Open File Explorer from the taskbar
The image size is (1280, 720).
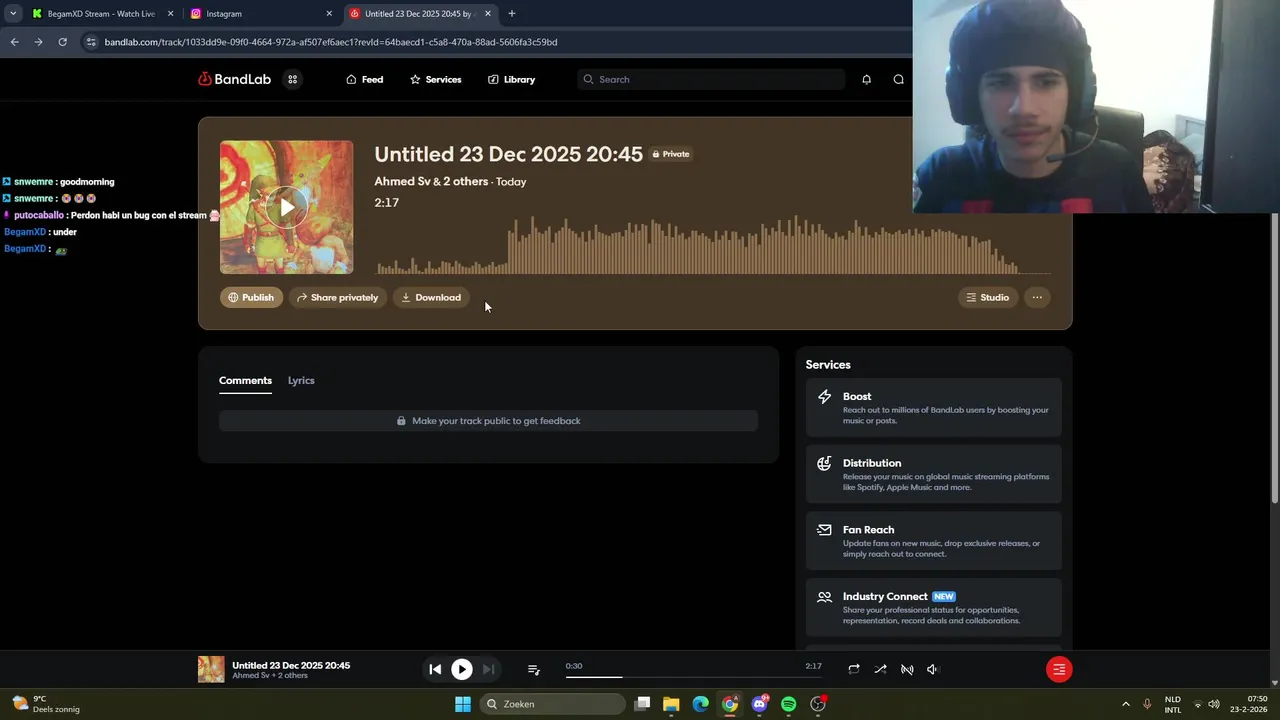671,704
